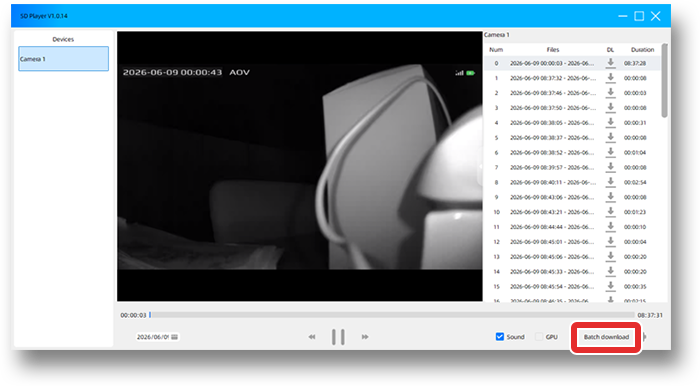Screen dimensions: 700x386
Task: Click the video preview area
Action: pyautogui.click(x=300, y=166)
